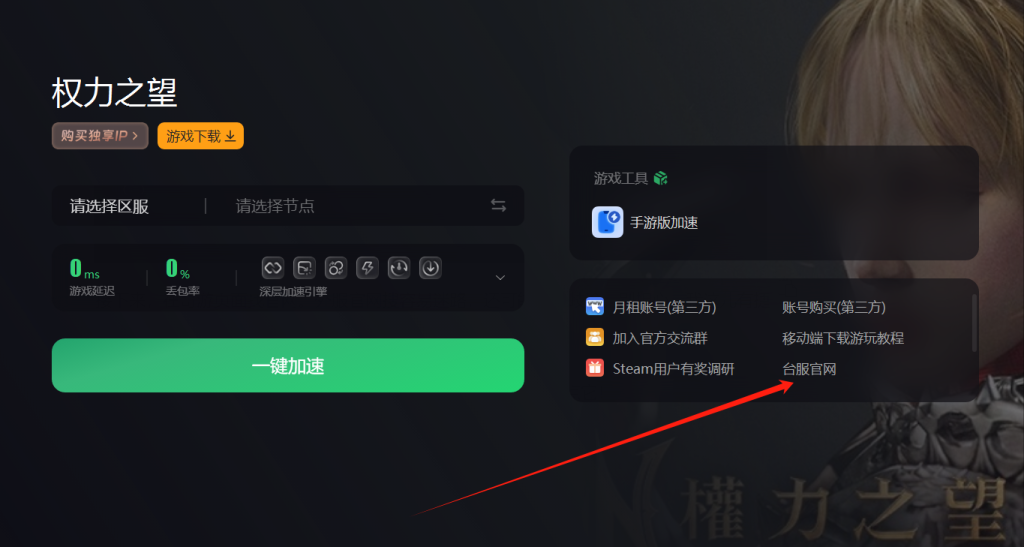
Task: Click the speedometer refresh engine icon
Action: (398, 268)
